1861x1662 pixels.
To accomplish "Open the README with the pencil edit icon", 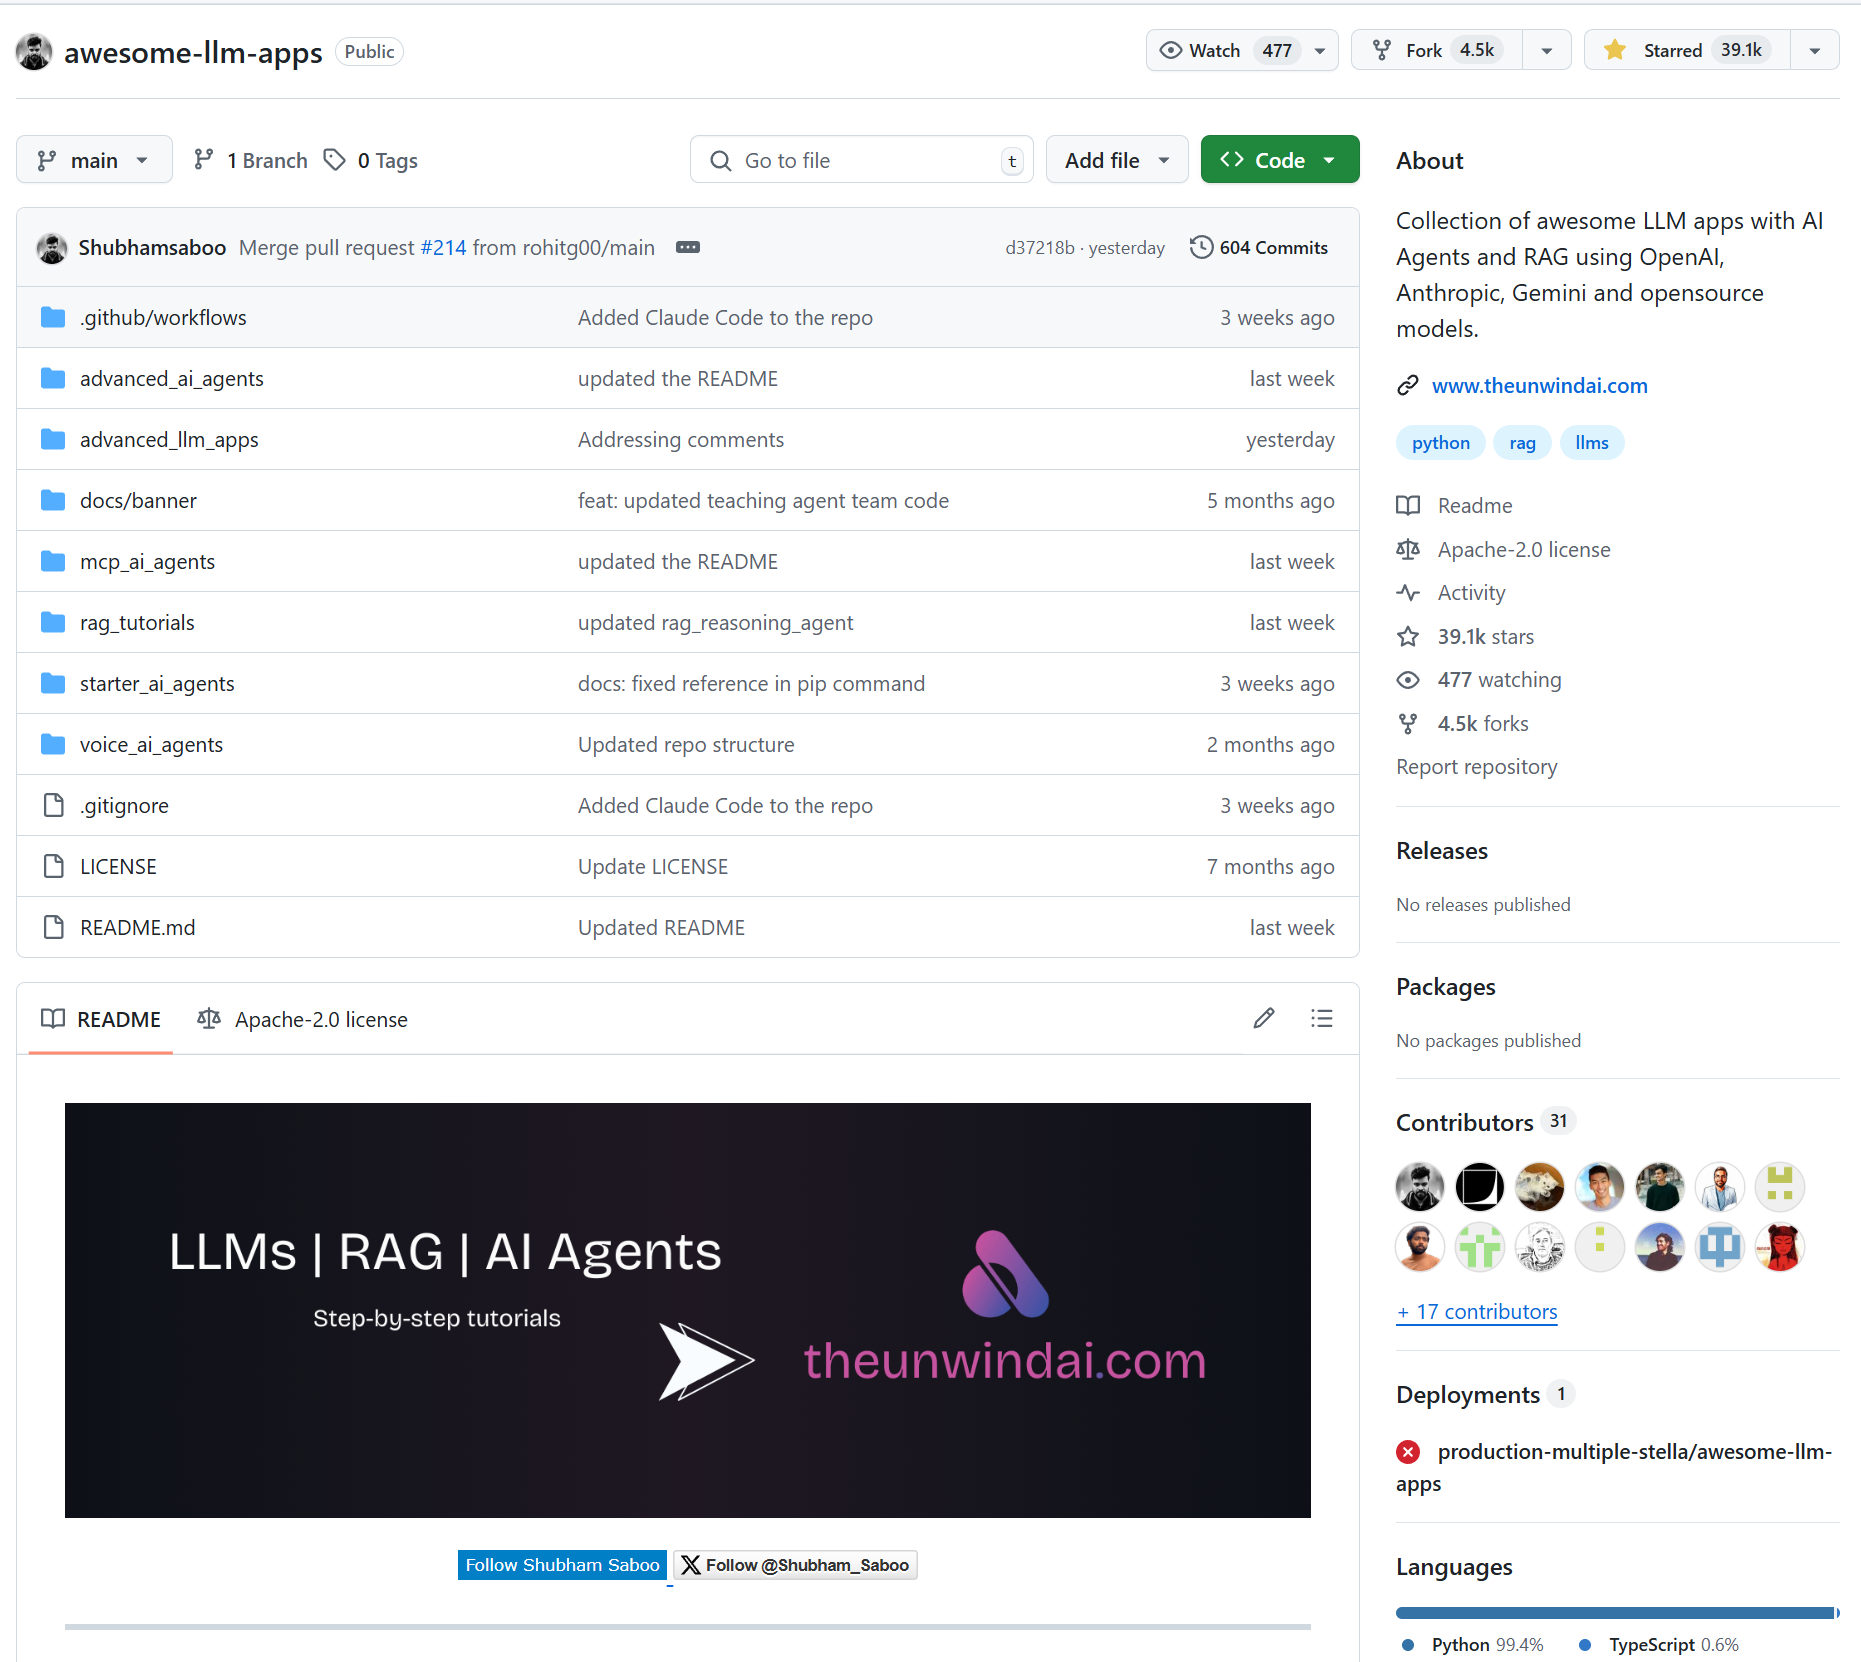I will pos(1264,1018).
